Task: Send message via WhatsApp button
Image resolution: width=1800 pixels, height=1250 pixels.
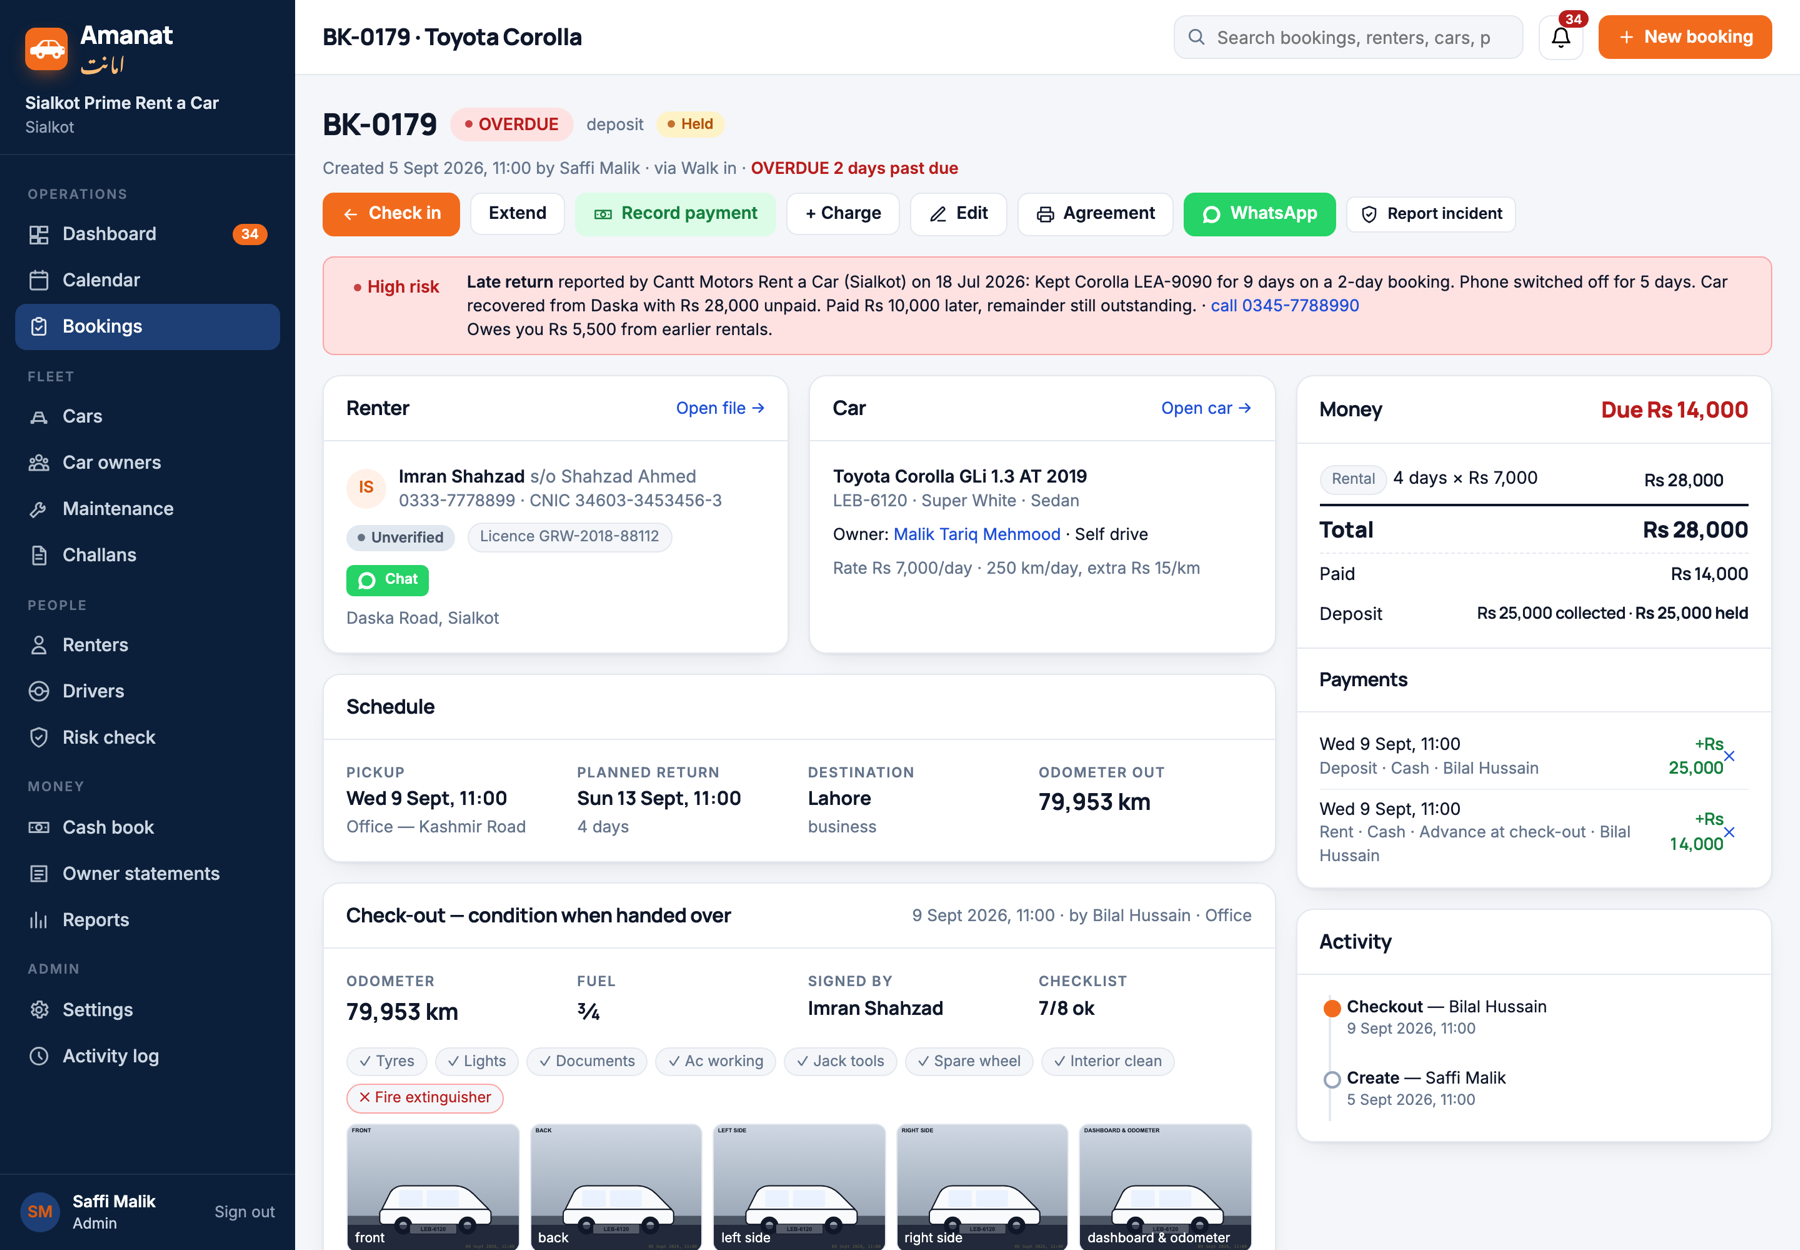Action: tap(1259, 214)
